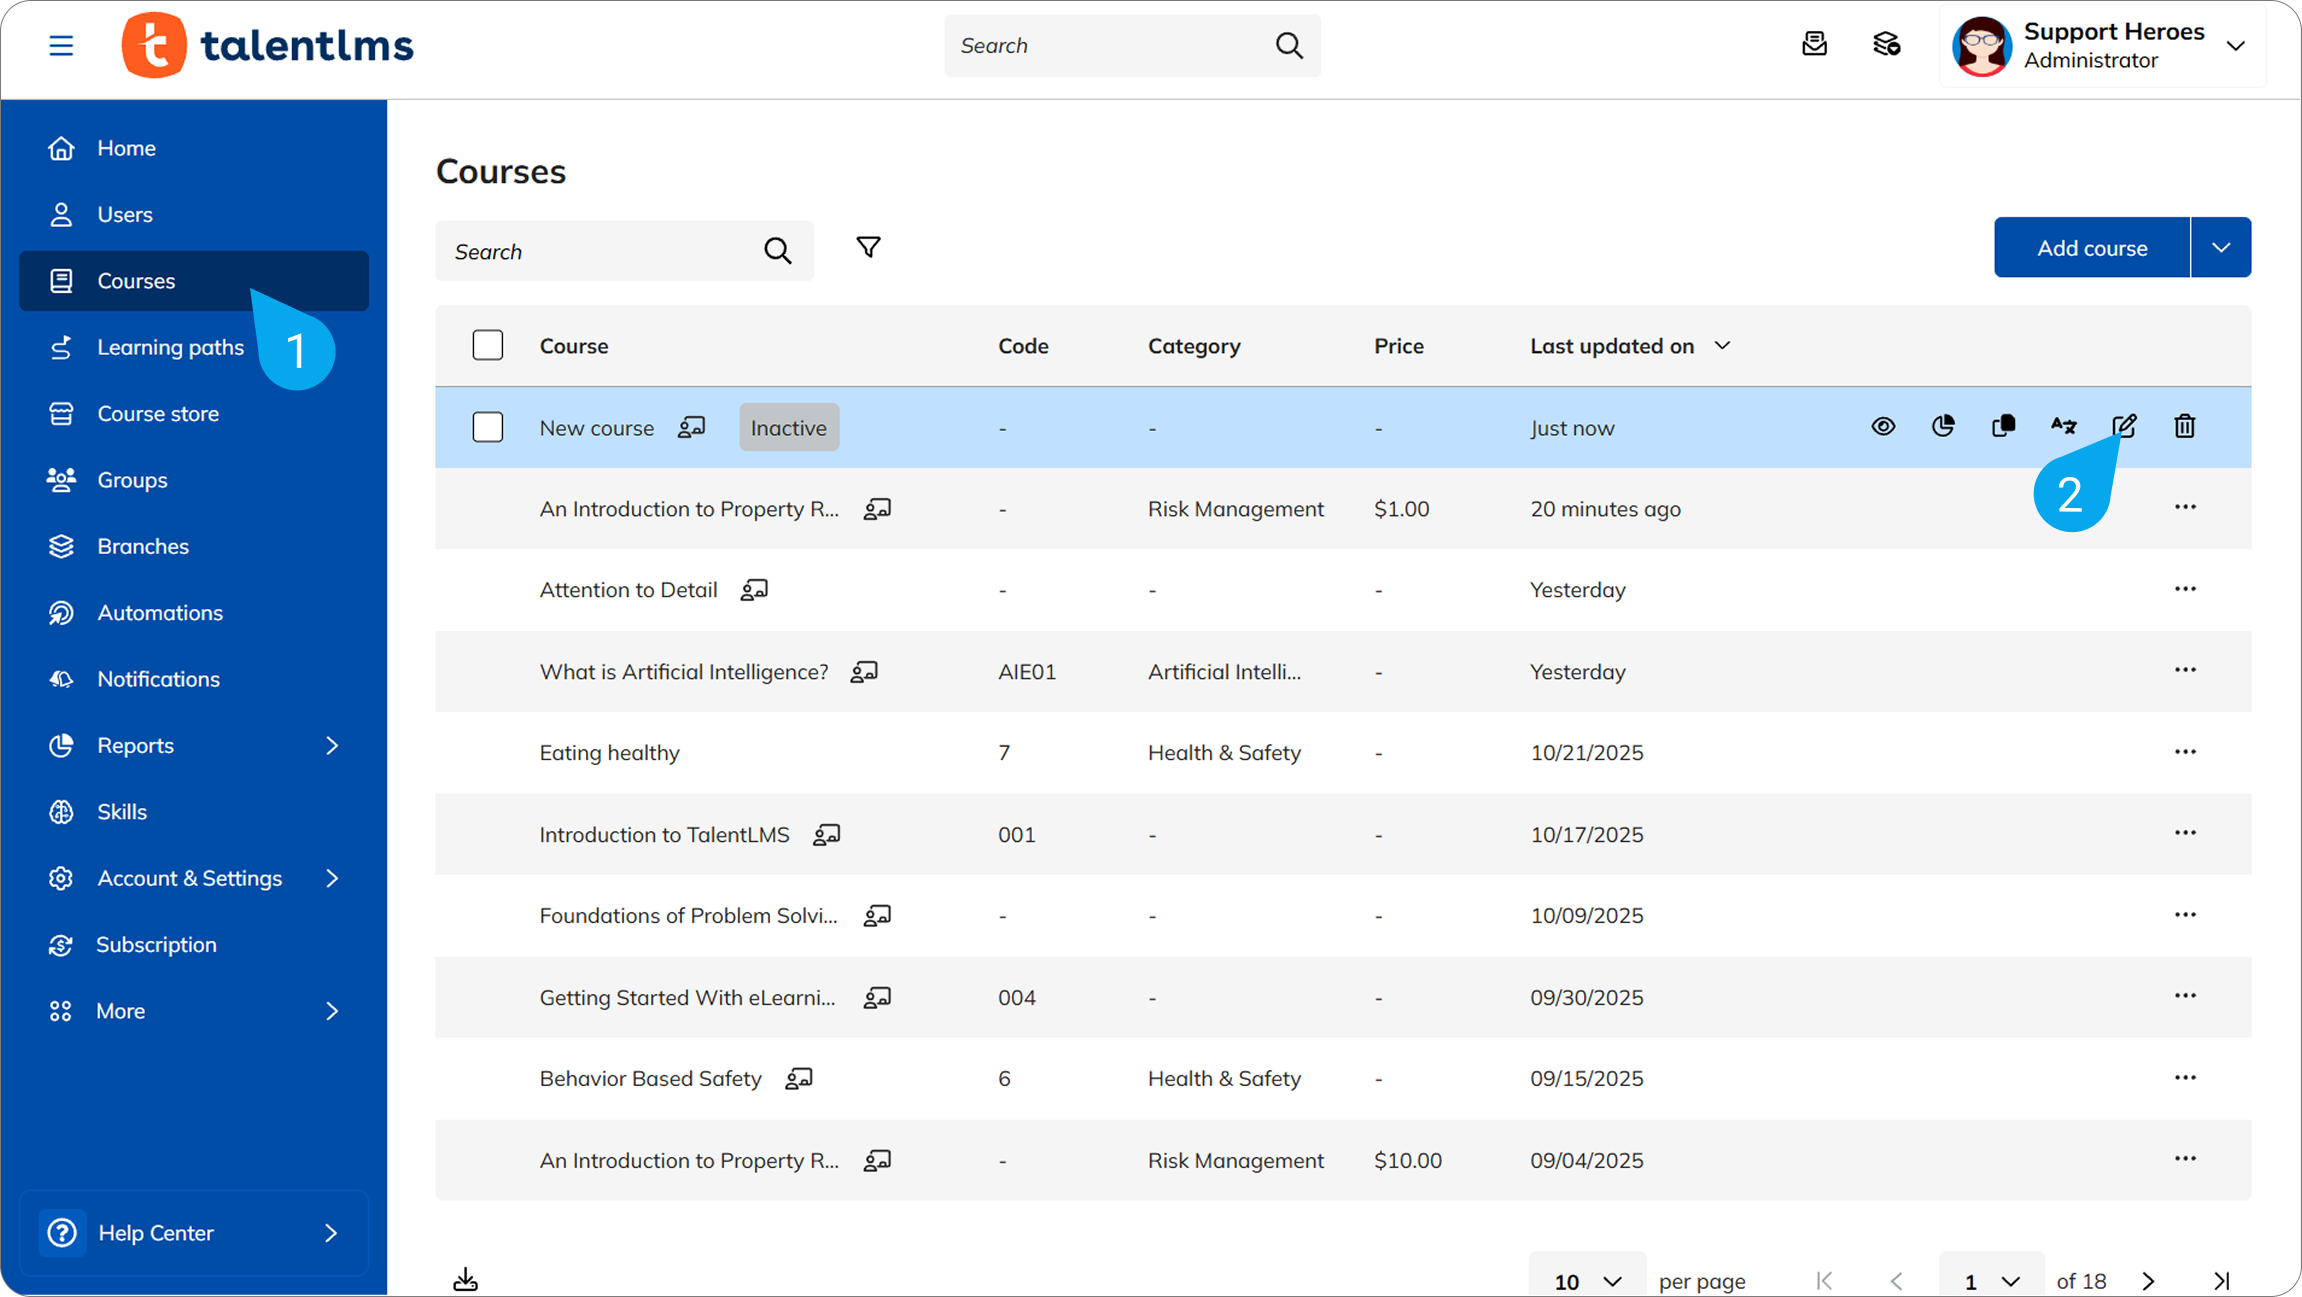Click the Courses search field

pos(600,252)
